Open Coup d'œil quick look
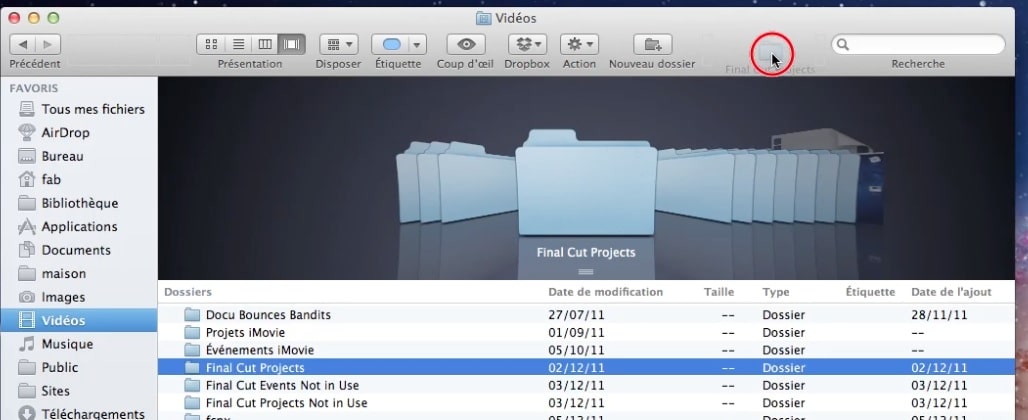Image resolution: width=1028 pixels, height=420 pixels. coord(466,45)
